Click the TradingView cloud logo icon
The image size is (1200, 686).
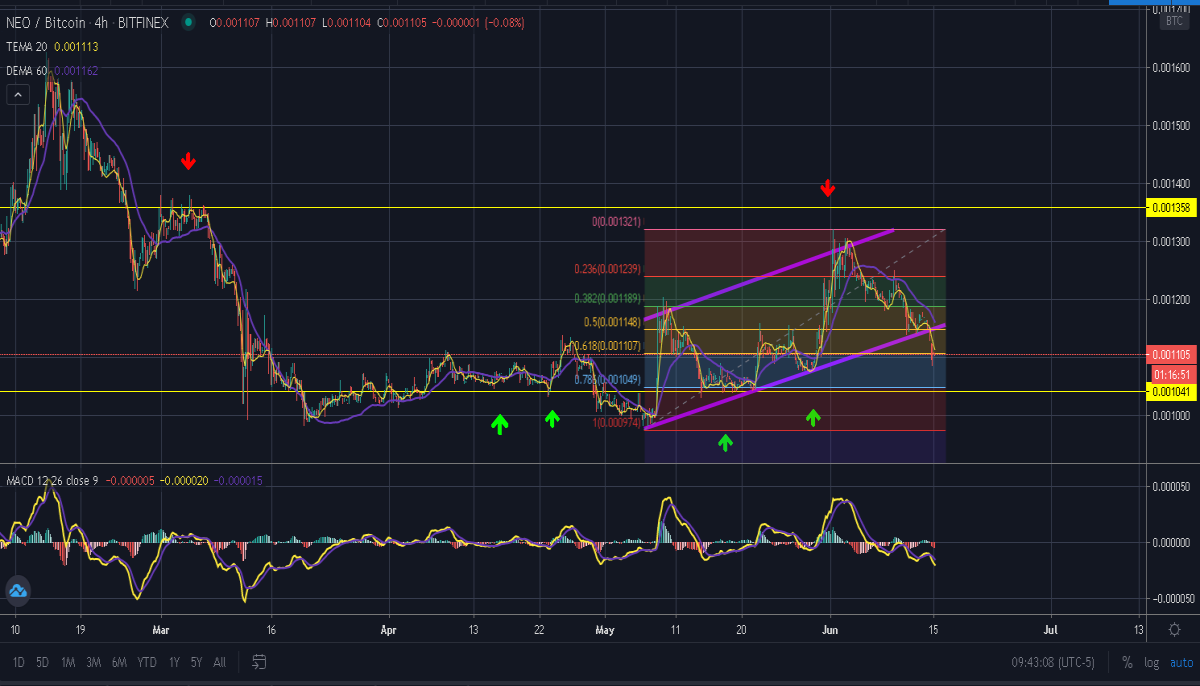pyautogui.click(x=17, y=591)
